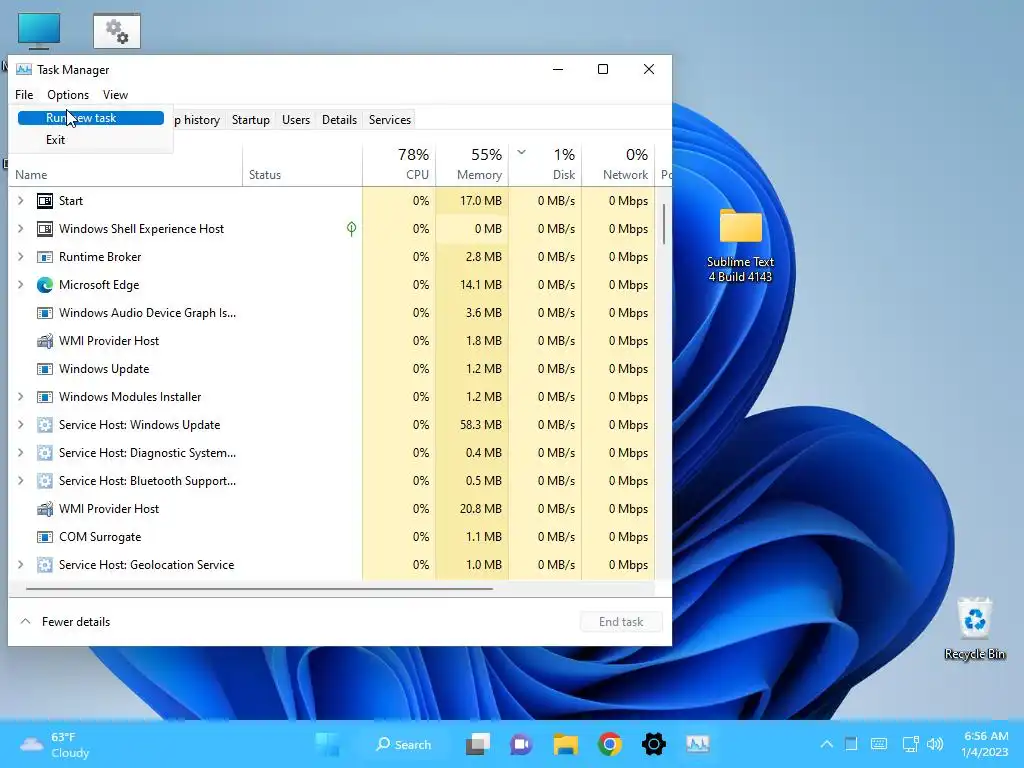The width and height of the screenshot is (1024, 768).
Task: Open the gear settings desktop shortcut
Action: pos(117,31)
